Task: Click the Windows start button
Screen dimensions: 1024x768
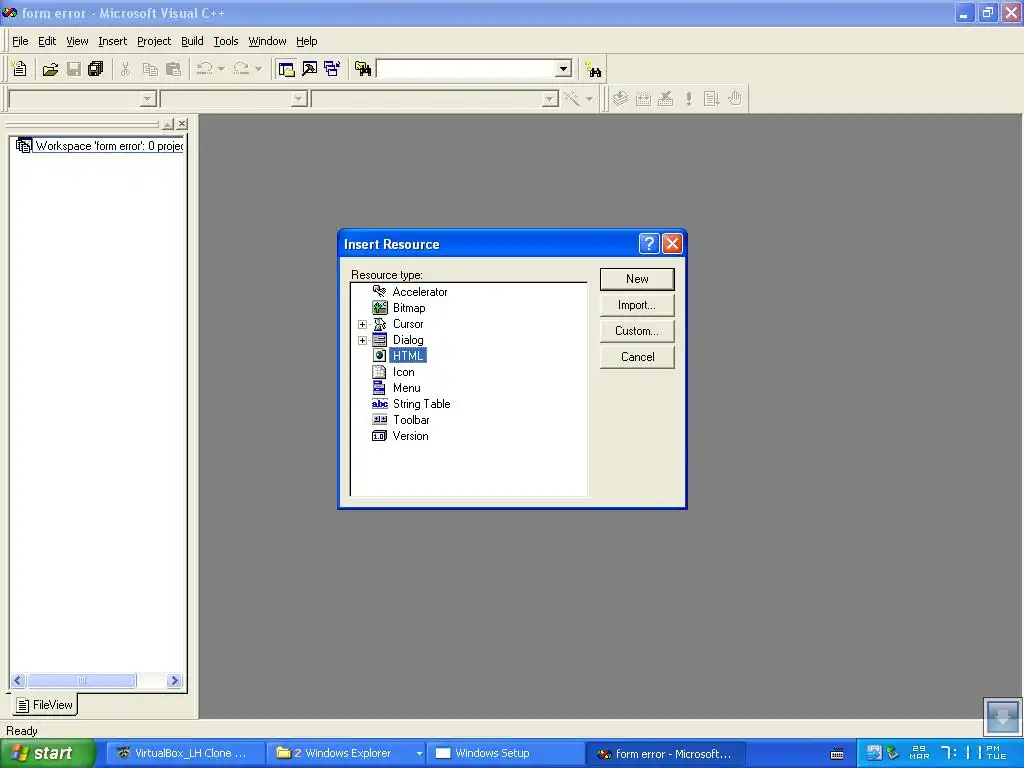Action: point(48,754)
